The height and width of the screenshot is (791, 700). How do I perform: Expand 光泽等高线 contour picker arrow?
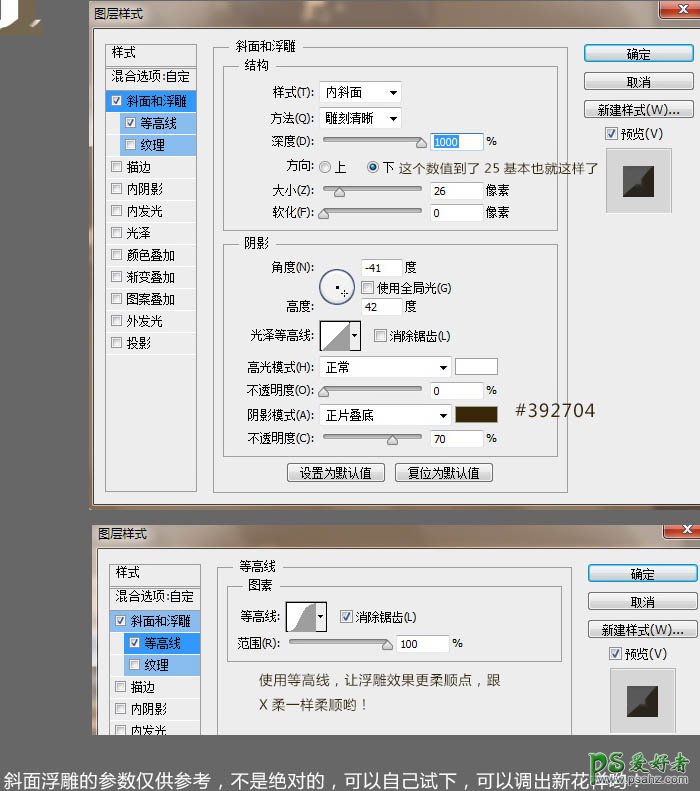tap(355, 335)
